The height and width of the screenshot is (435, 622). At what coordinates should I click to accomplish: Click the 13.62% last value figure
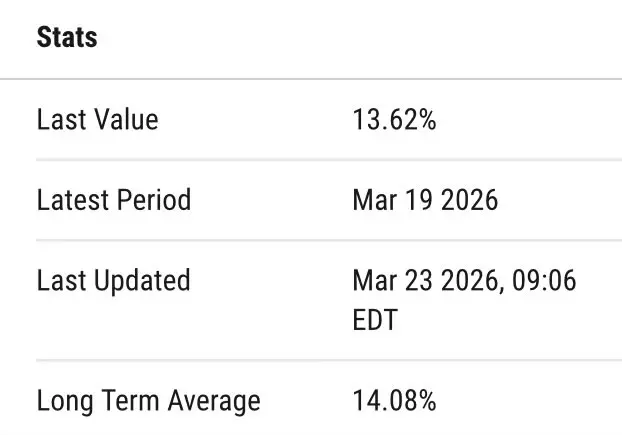tap(394, 120)
